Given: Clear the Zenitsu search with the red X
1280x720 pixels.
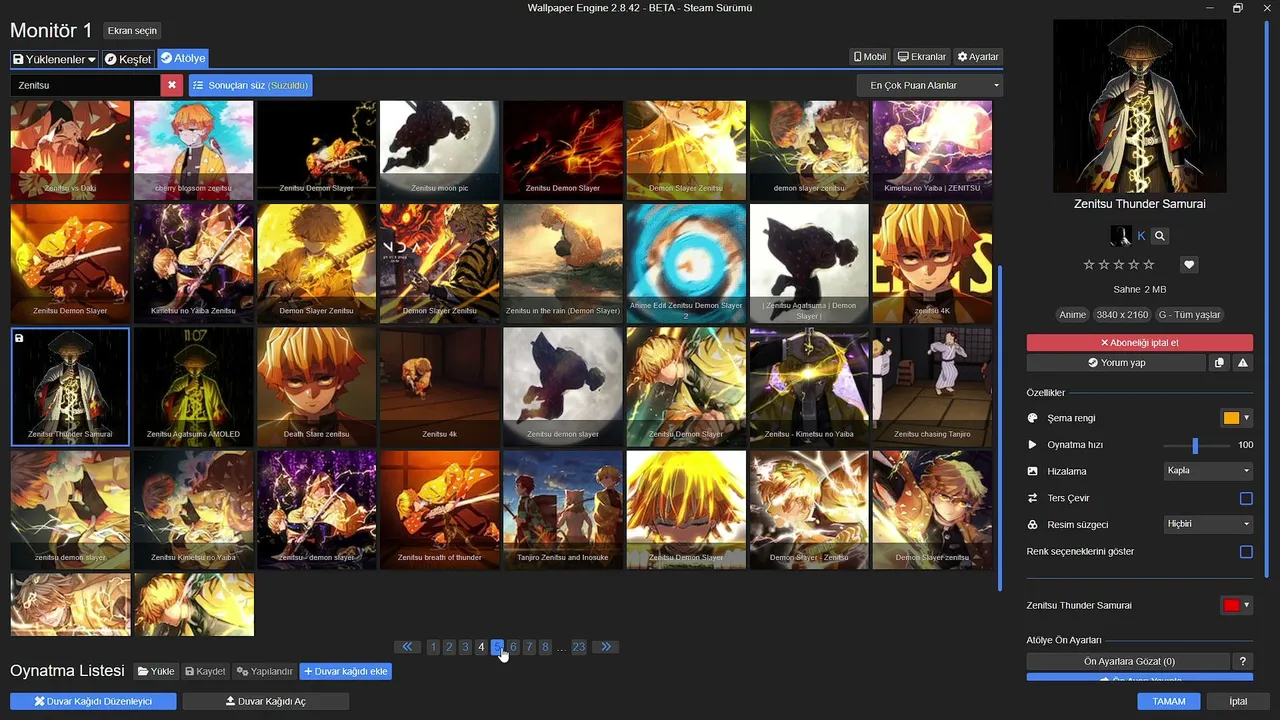Looking at the screenshot, I should pyautogui.click(x=172, y=85).
